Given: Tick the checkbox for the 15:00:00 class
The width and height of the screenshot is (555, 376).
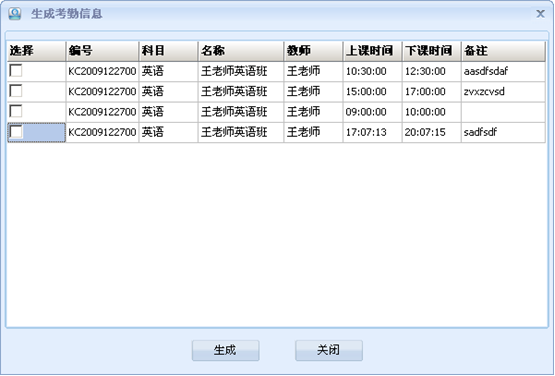Looking at the screenshot, I should click(16, 91).
